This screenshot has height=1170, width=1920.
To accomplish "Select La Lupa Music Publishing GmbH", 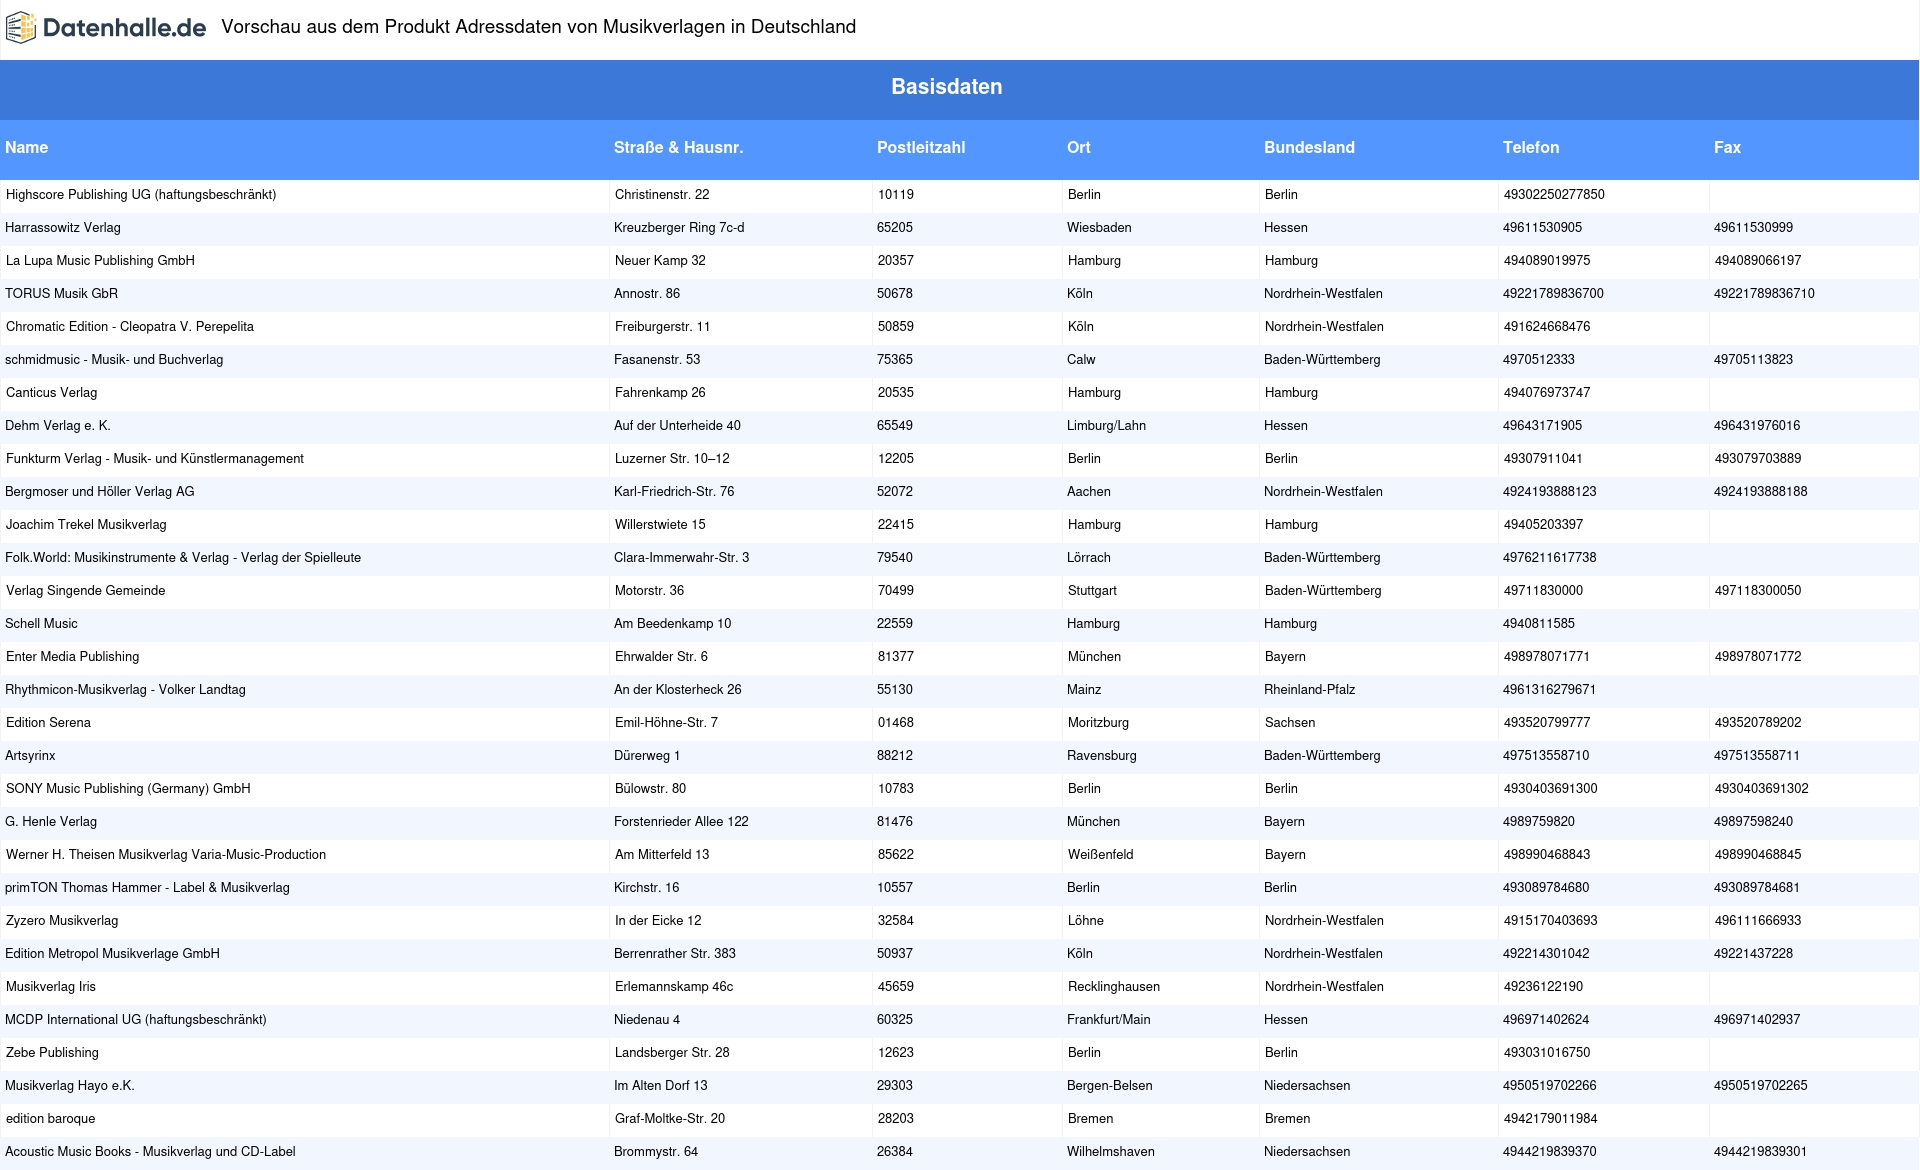I will click(100, 261).
